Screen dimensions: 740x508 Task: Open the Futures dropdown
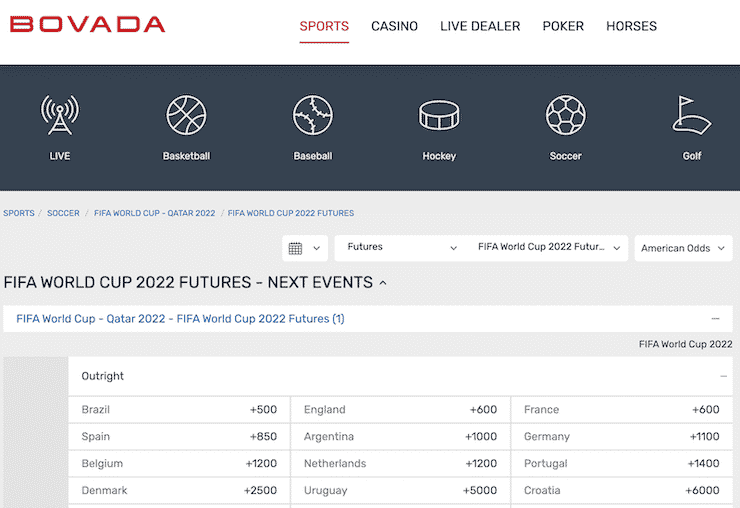coord(402,247)
